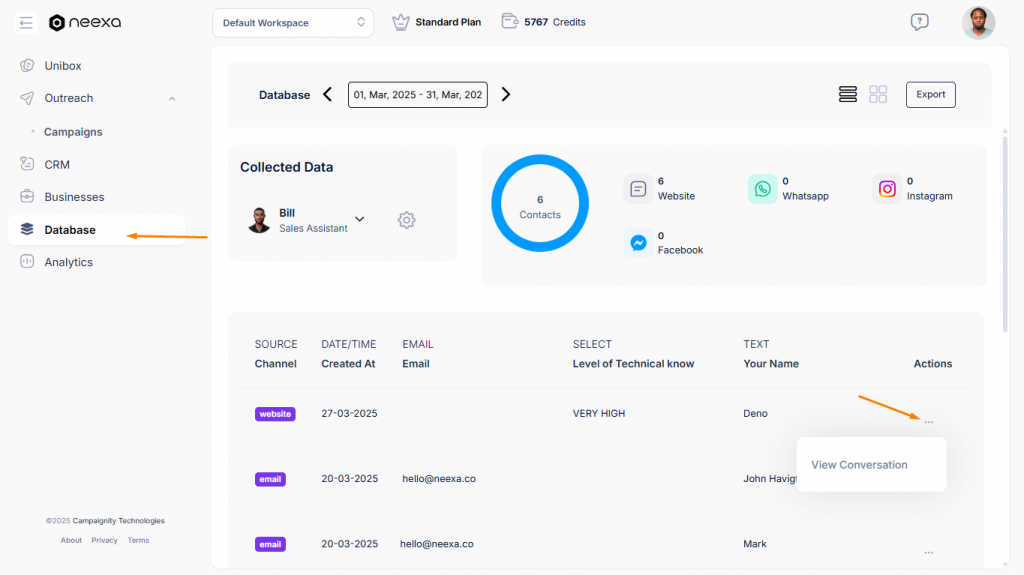Expand the Bill Sales Assistant dropdown
The width and height of the screenshot is (1024, 575).
pos(360,219)
